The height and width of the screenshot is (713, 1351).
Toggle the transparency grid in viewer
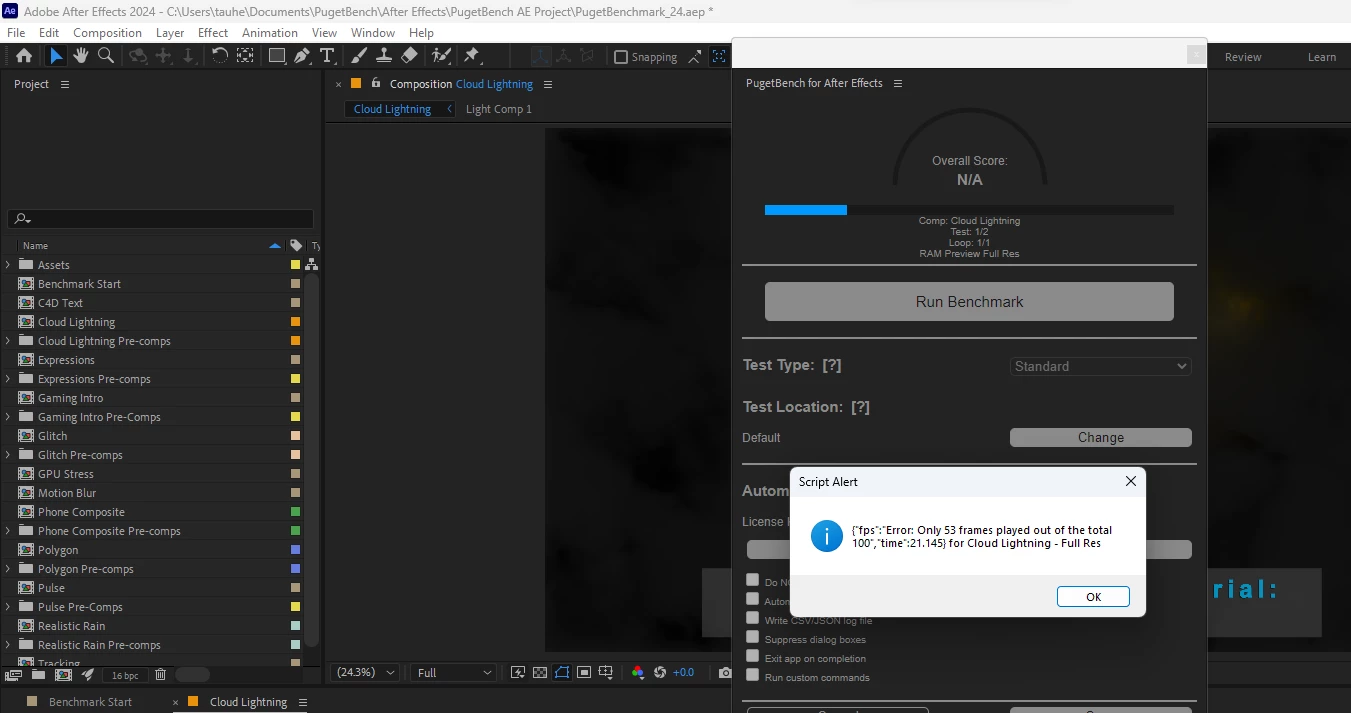(x=540, y=673)
